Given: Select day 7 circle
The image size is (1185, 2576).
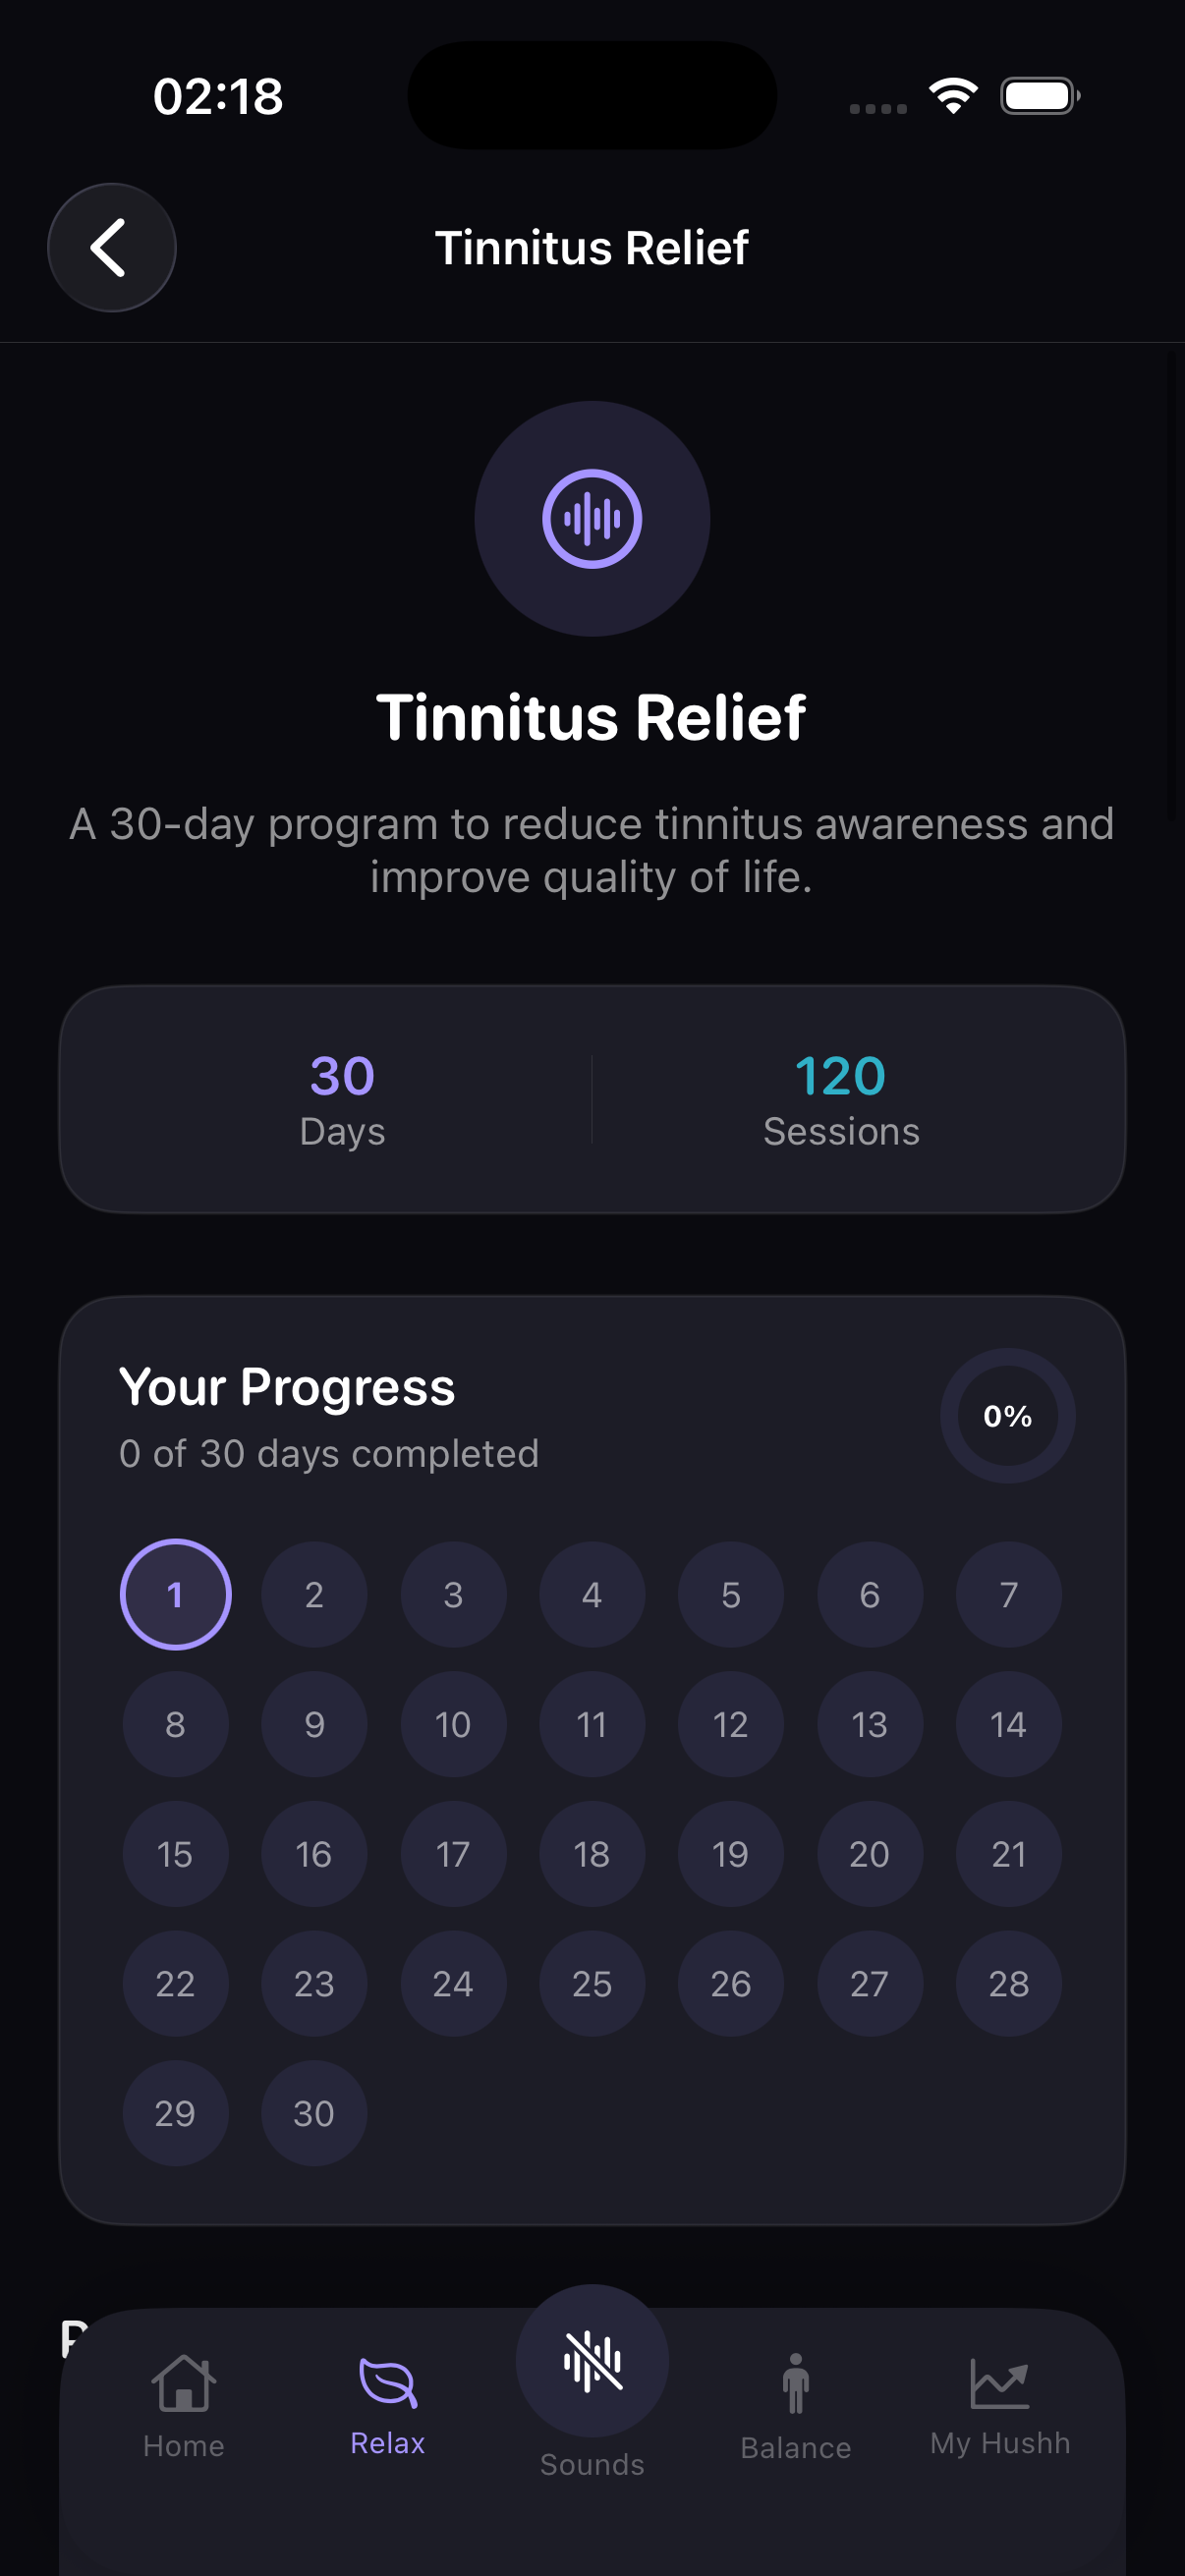Looking at the screenshot, I should point(1008,1594).
